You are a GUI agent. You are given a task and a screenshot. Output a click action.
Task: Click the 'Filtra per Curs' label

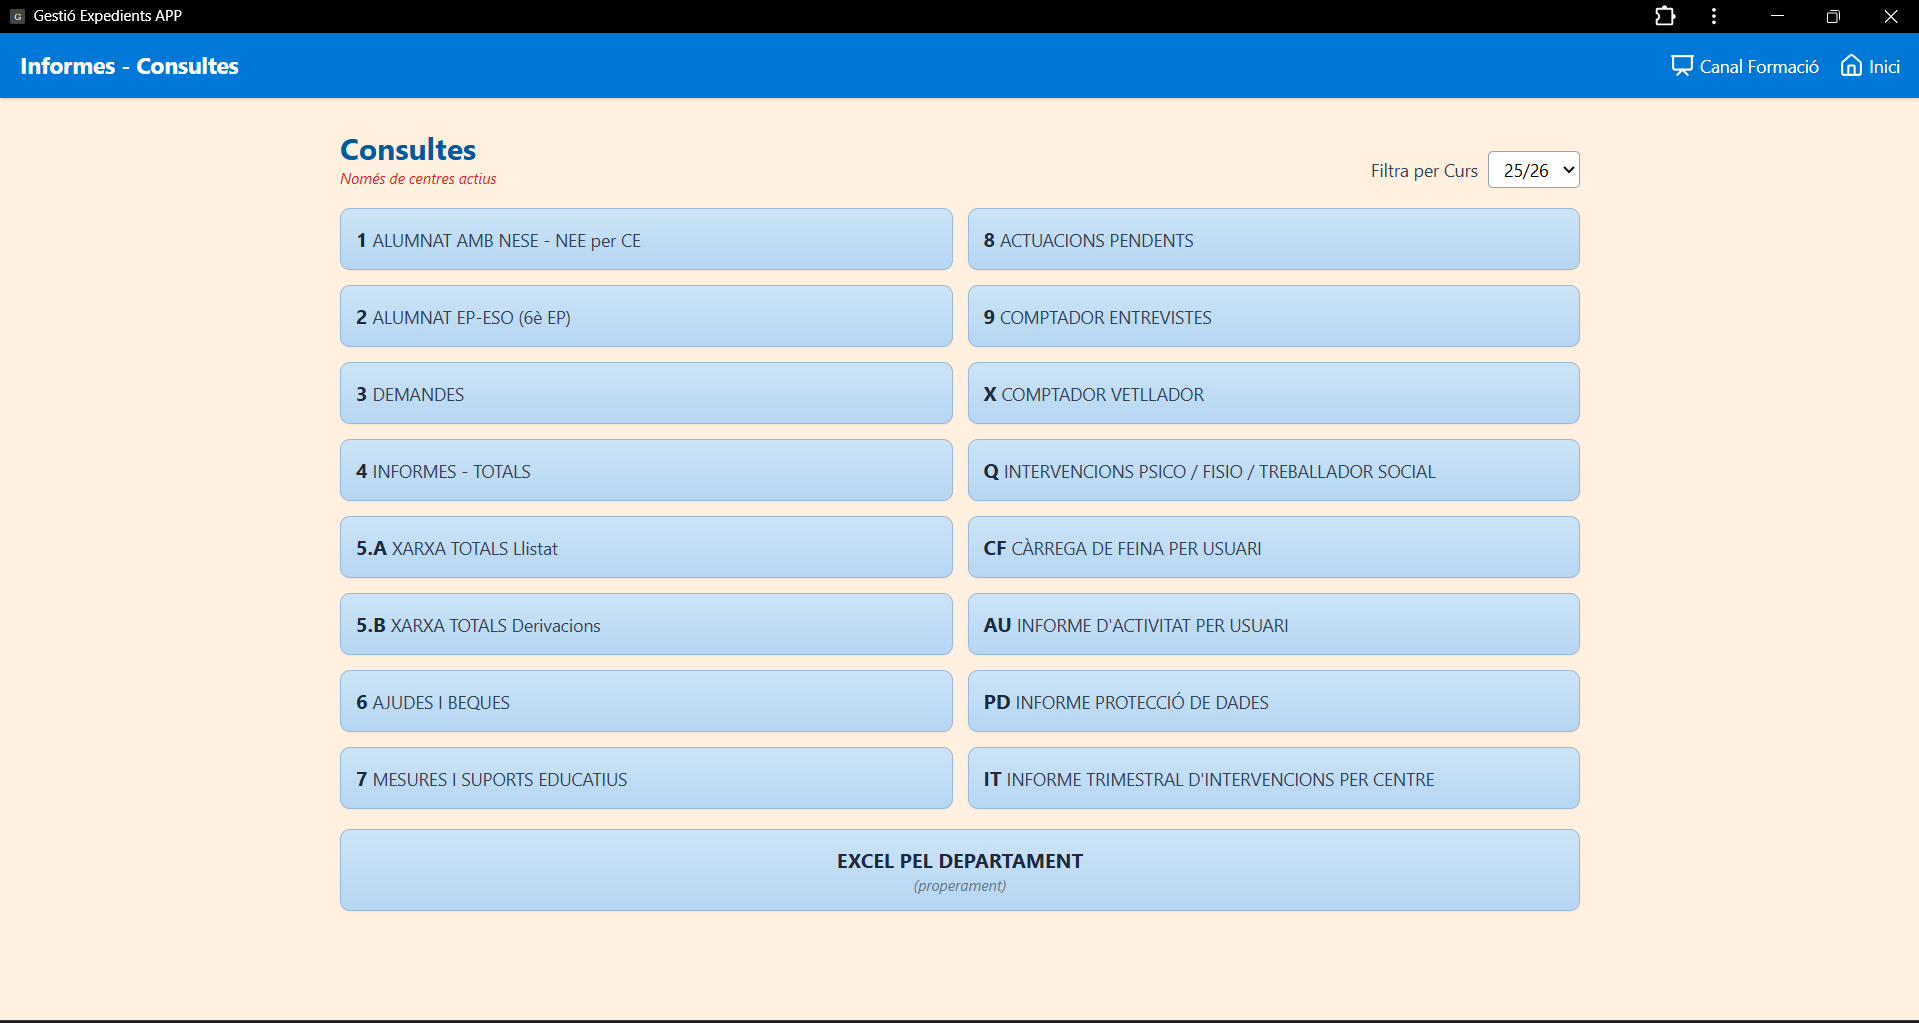click(1424, 171)
